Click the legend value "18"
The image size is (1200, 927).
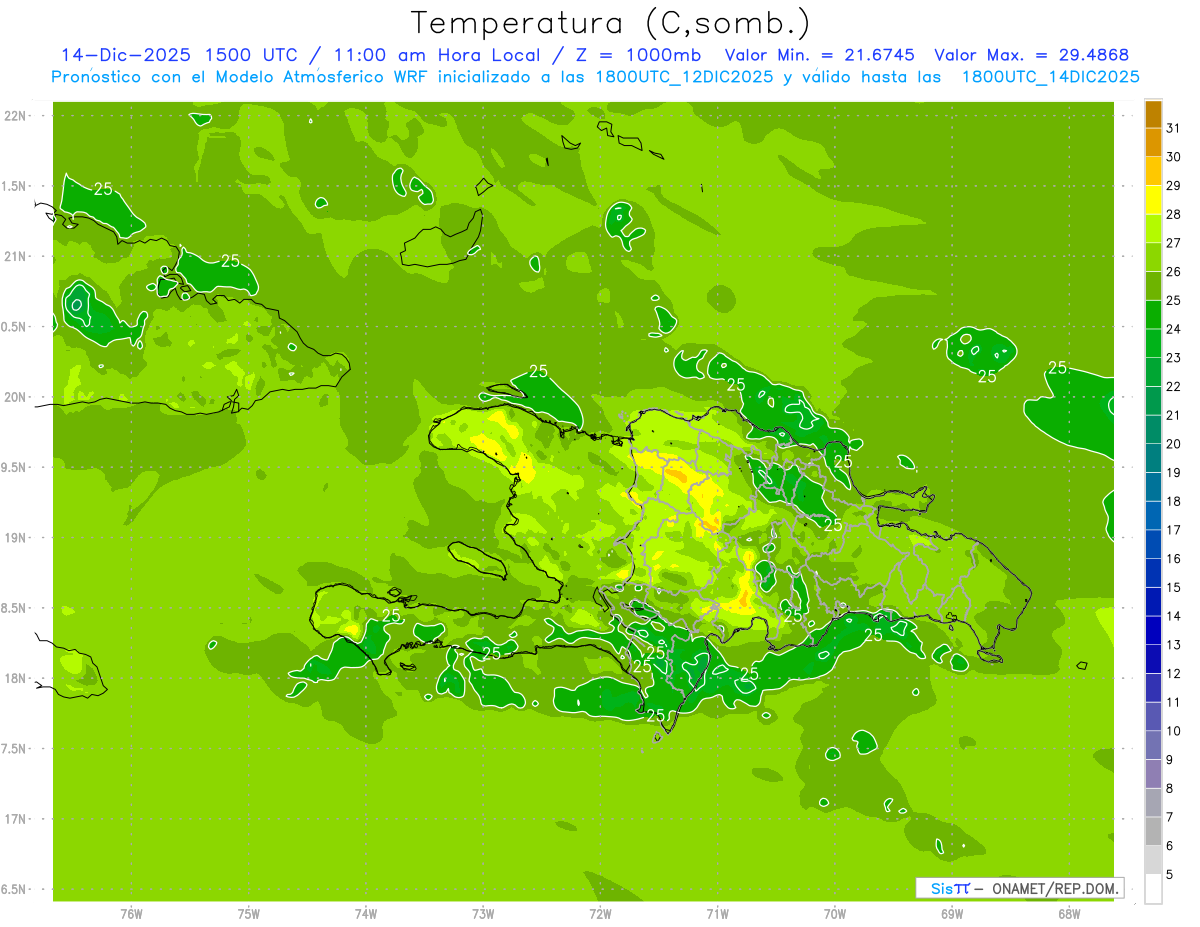point(1174,501)
